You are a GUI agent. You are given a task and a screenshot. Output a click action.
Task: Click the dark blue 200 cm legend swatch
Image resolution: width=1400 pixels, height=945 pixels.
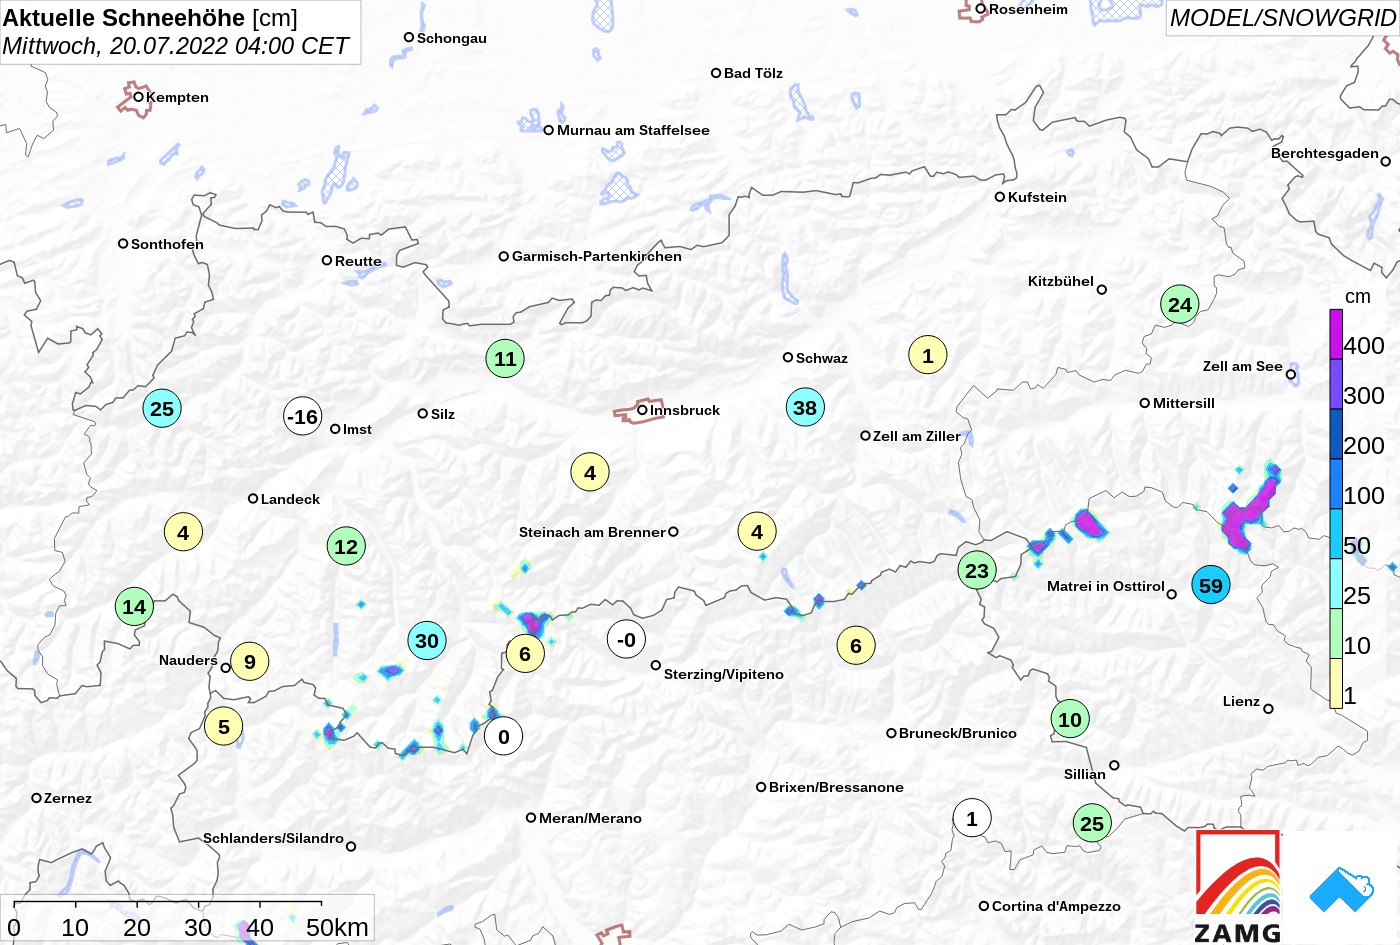click(x=1335, y=434)
